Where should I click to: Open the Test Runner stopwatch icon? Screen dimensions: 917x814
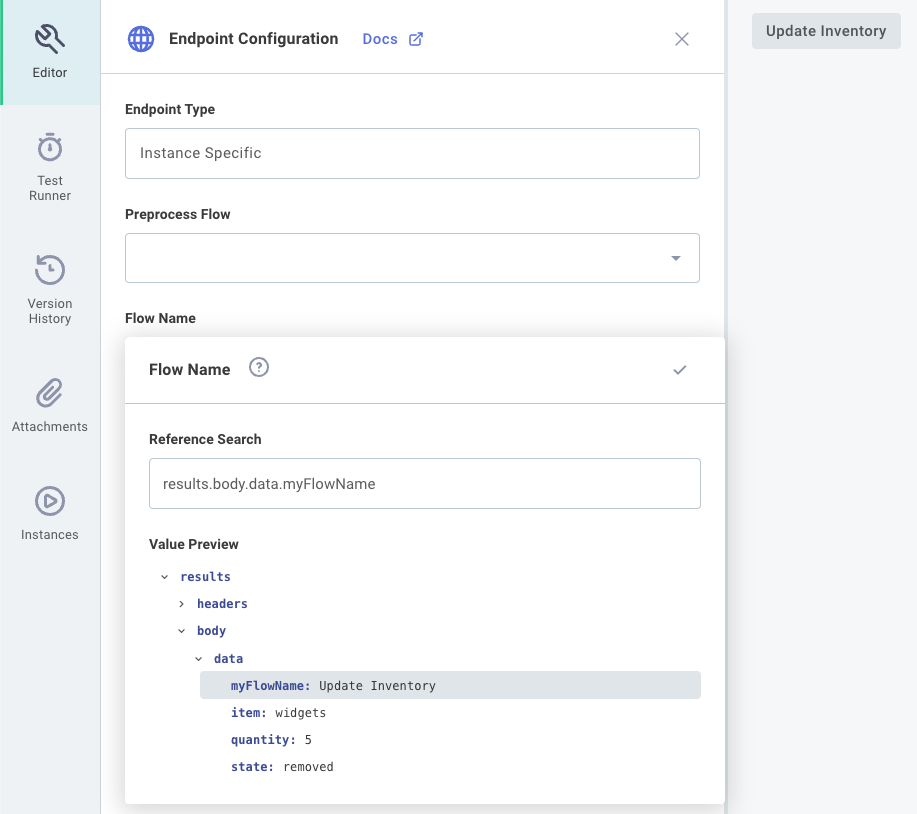point(49,148)
